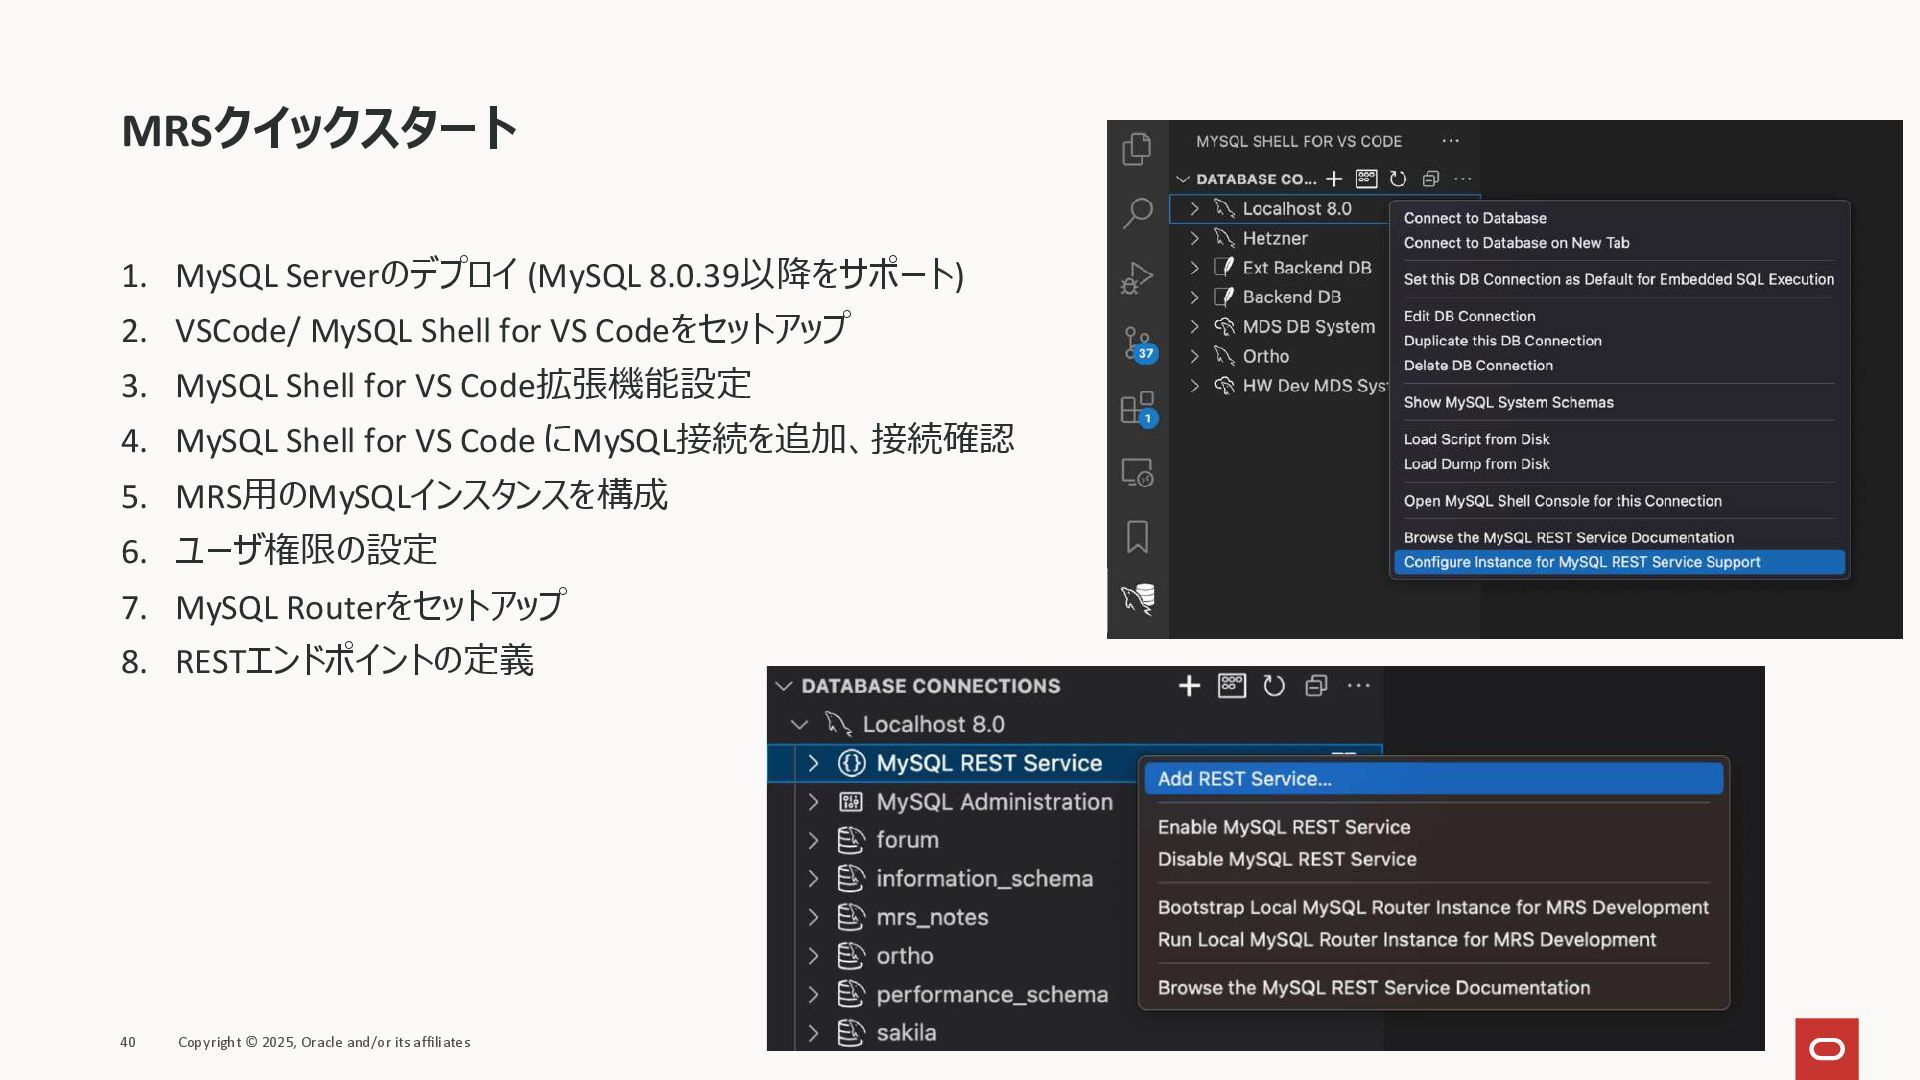Open Source Control icon with badge 37

point(1138,343)
